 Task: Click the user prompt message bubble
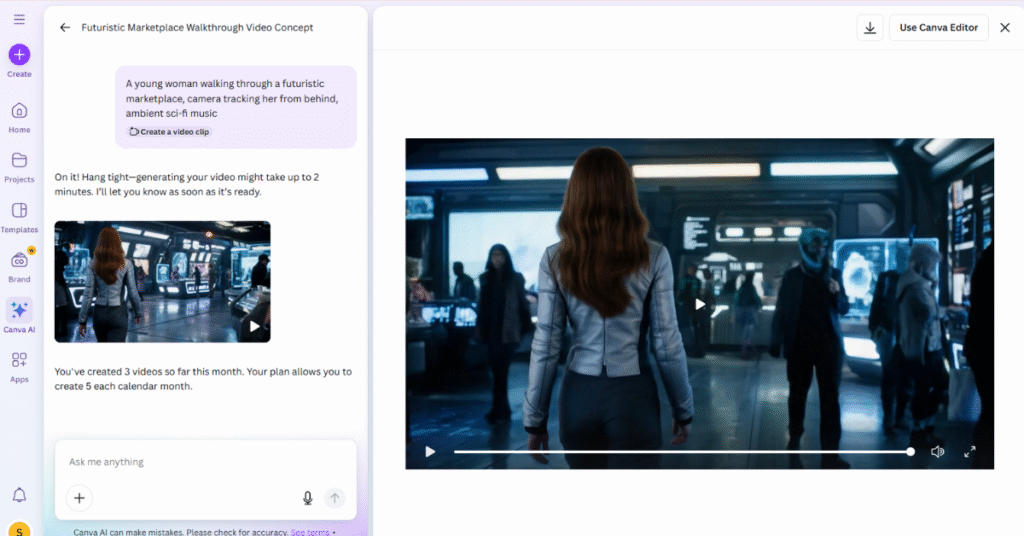[x=236, y=106]
